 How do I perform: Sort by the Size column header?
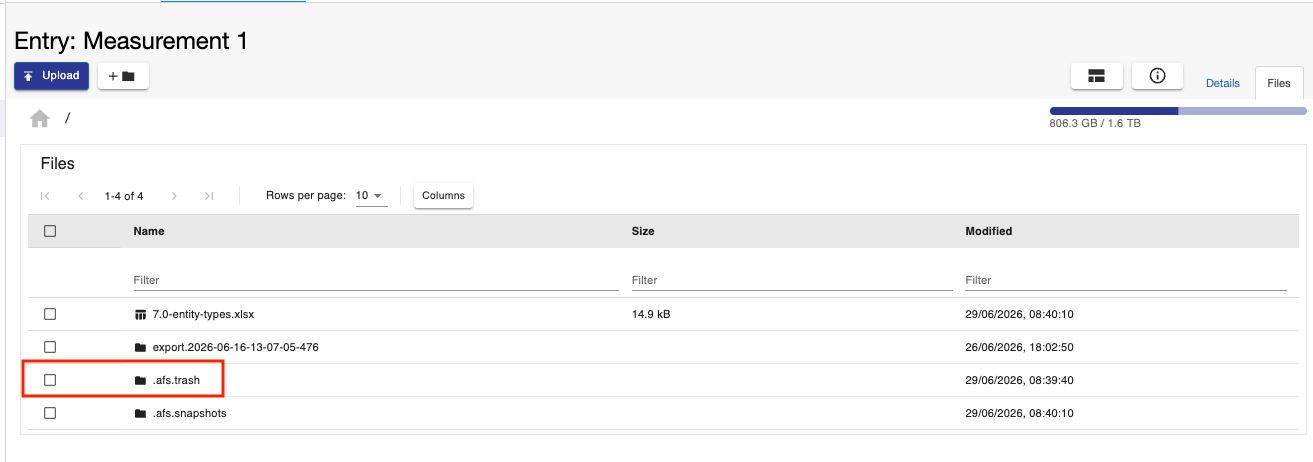pos(643,231)
